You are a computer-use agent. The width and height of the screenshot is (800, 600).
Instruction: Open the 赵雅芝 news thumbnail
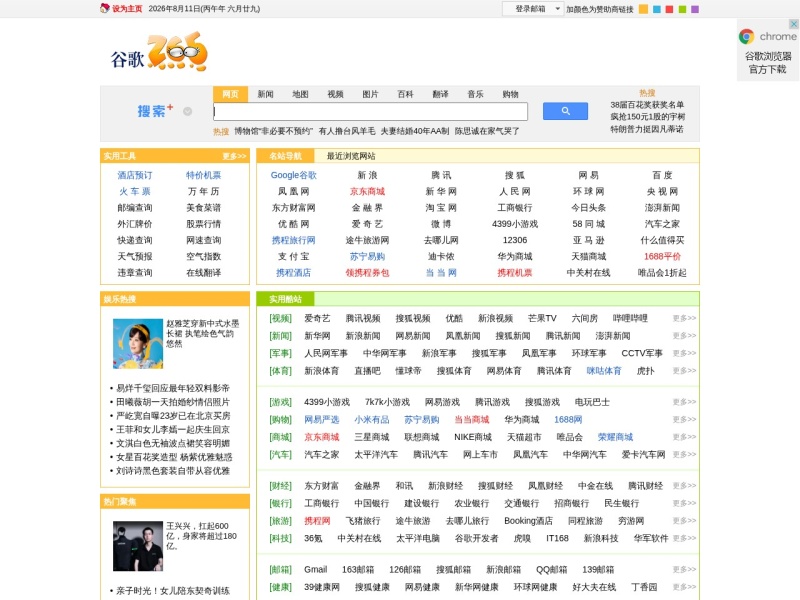pyautogui.click(x=138, y=344)
